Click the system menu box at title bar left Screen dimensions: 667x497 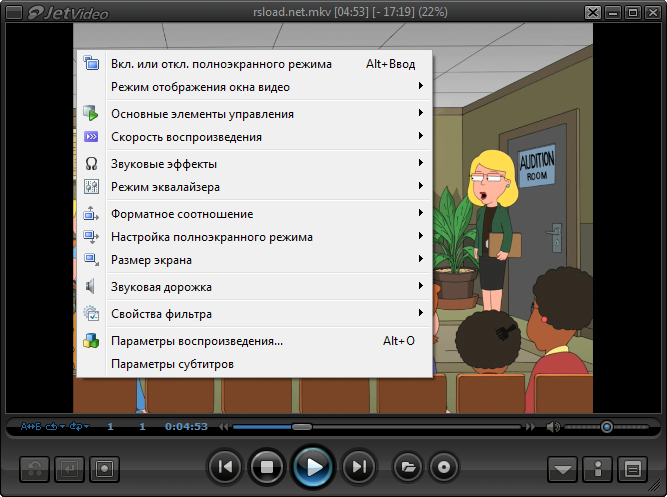(14, 12)
